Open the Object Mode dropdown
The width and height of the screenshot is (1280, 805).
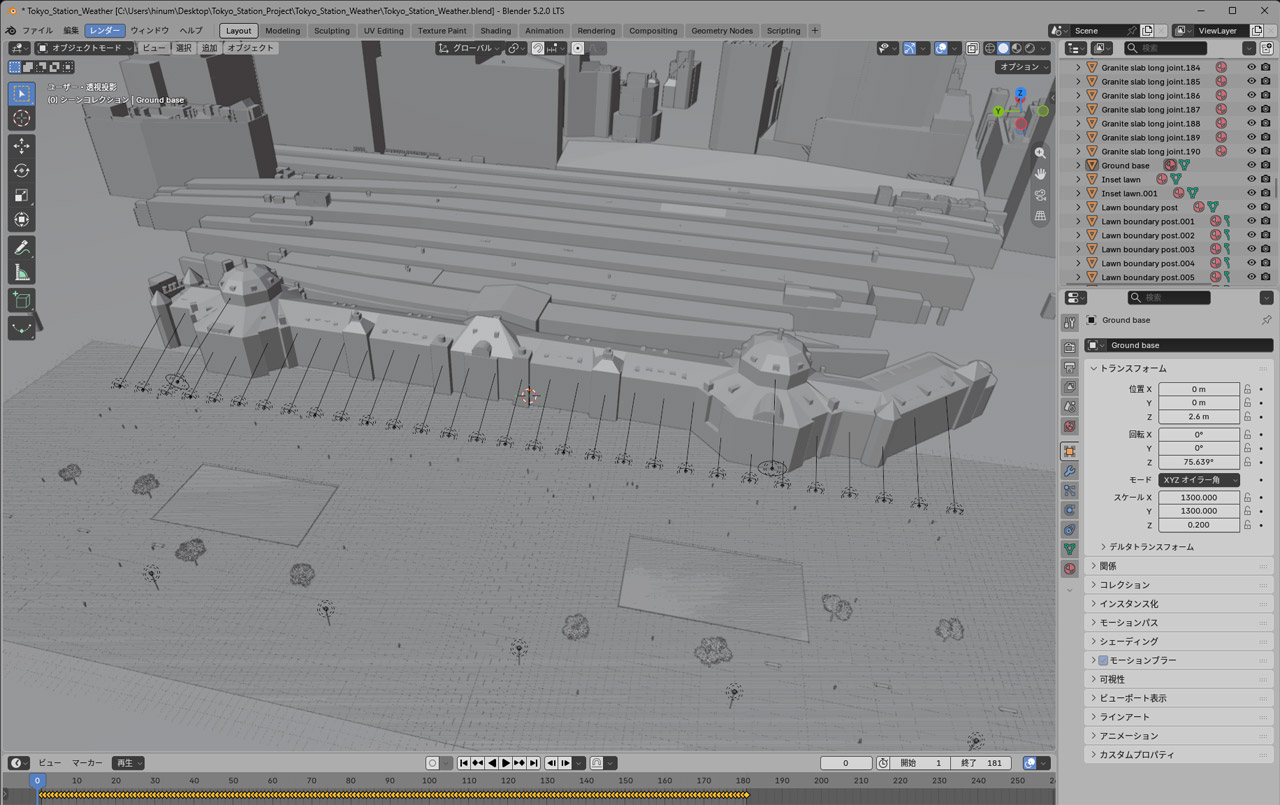[x=84, y=48]
